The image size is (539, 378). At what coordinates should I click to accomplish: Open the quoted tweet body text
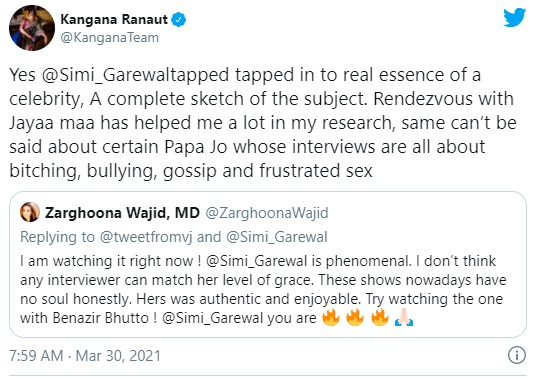point(263,290)
